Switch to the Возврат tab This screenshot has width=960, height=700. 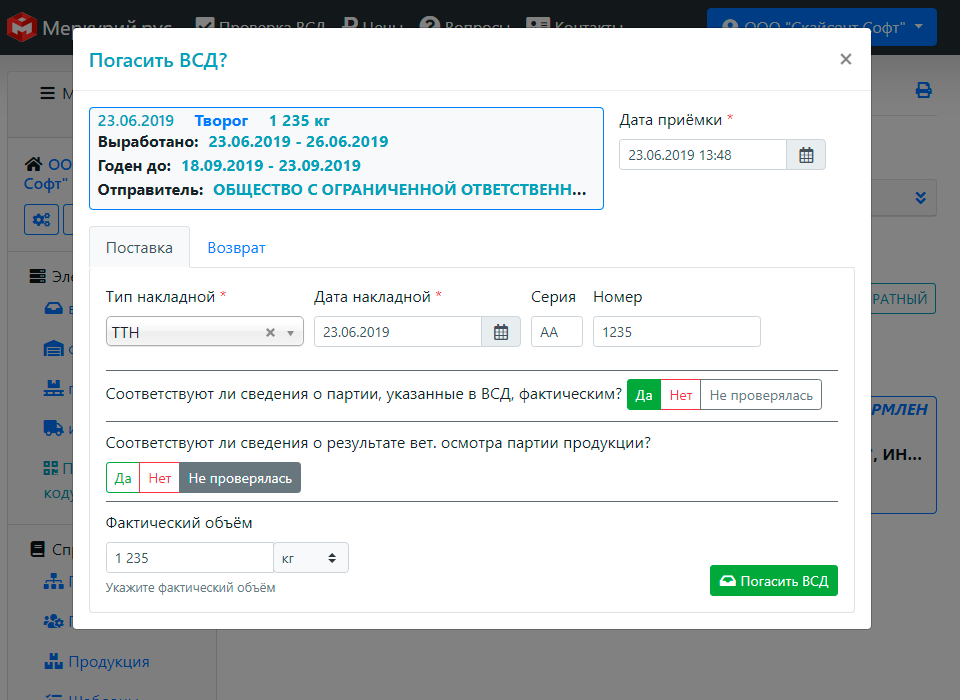[x=236, y=246]
